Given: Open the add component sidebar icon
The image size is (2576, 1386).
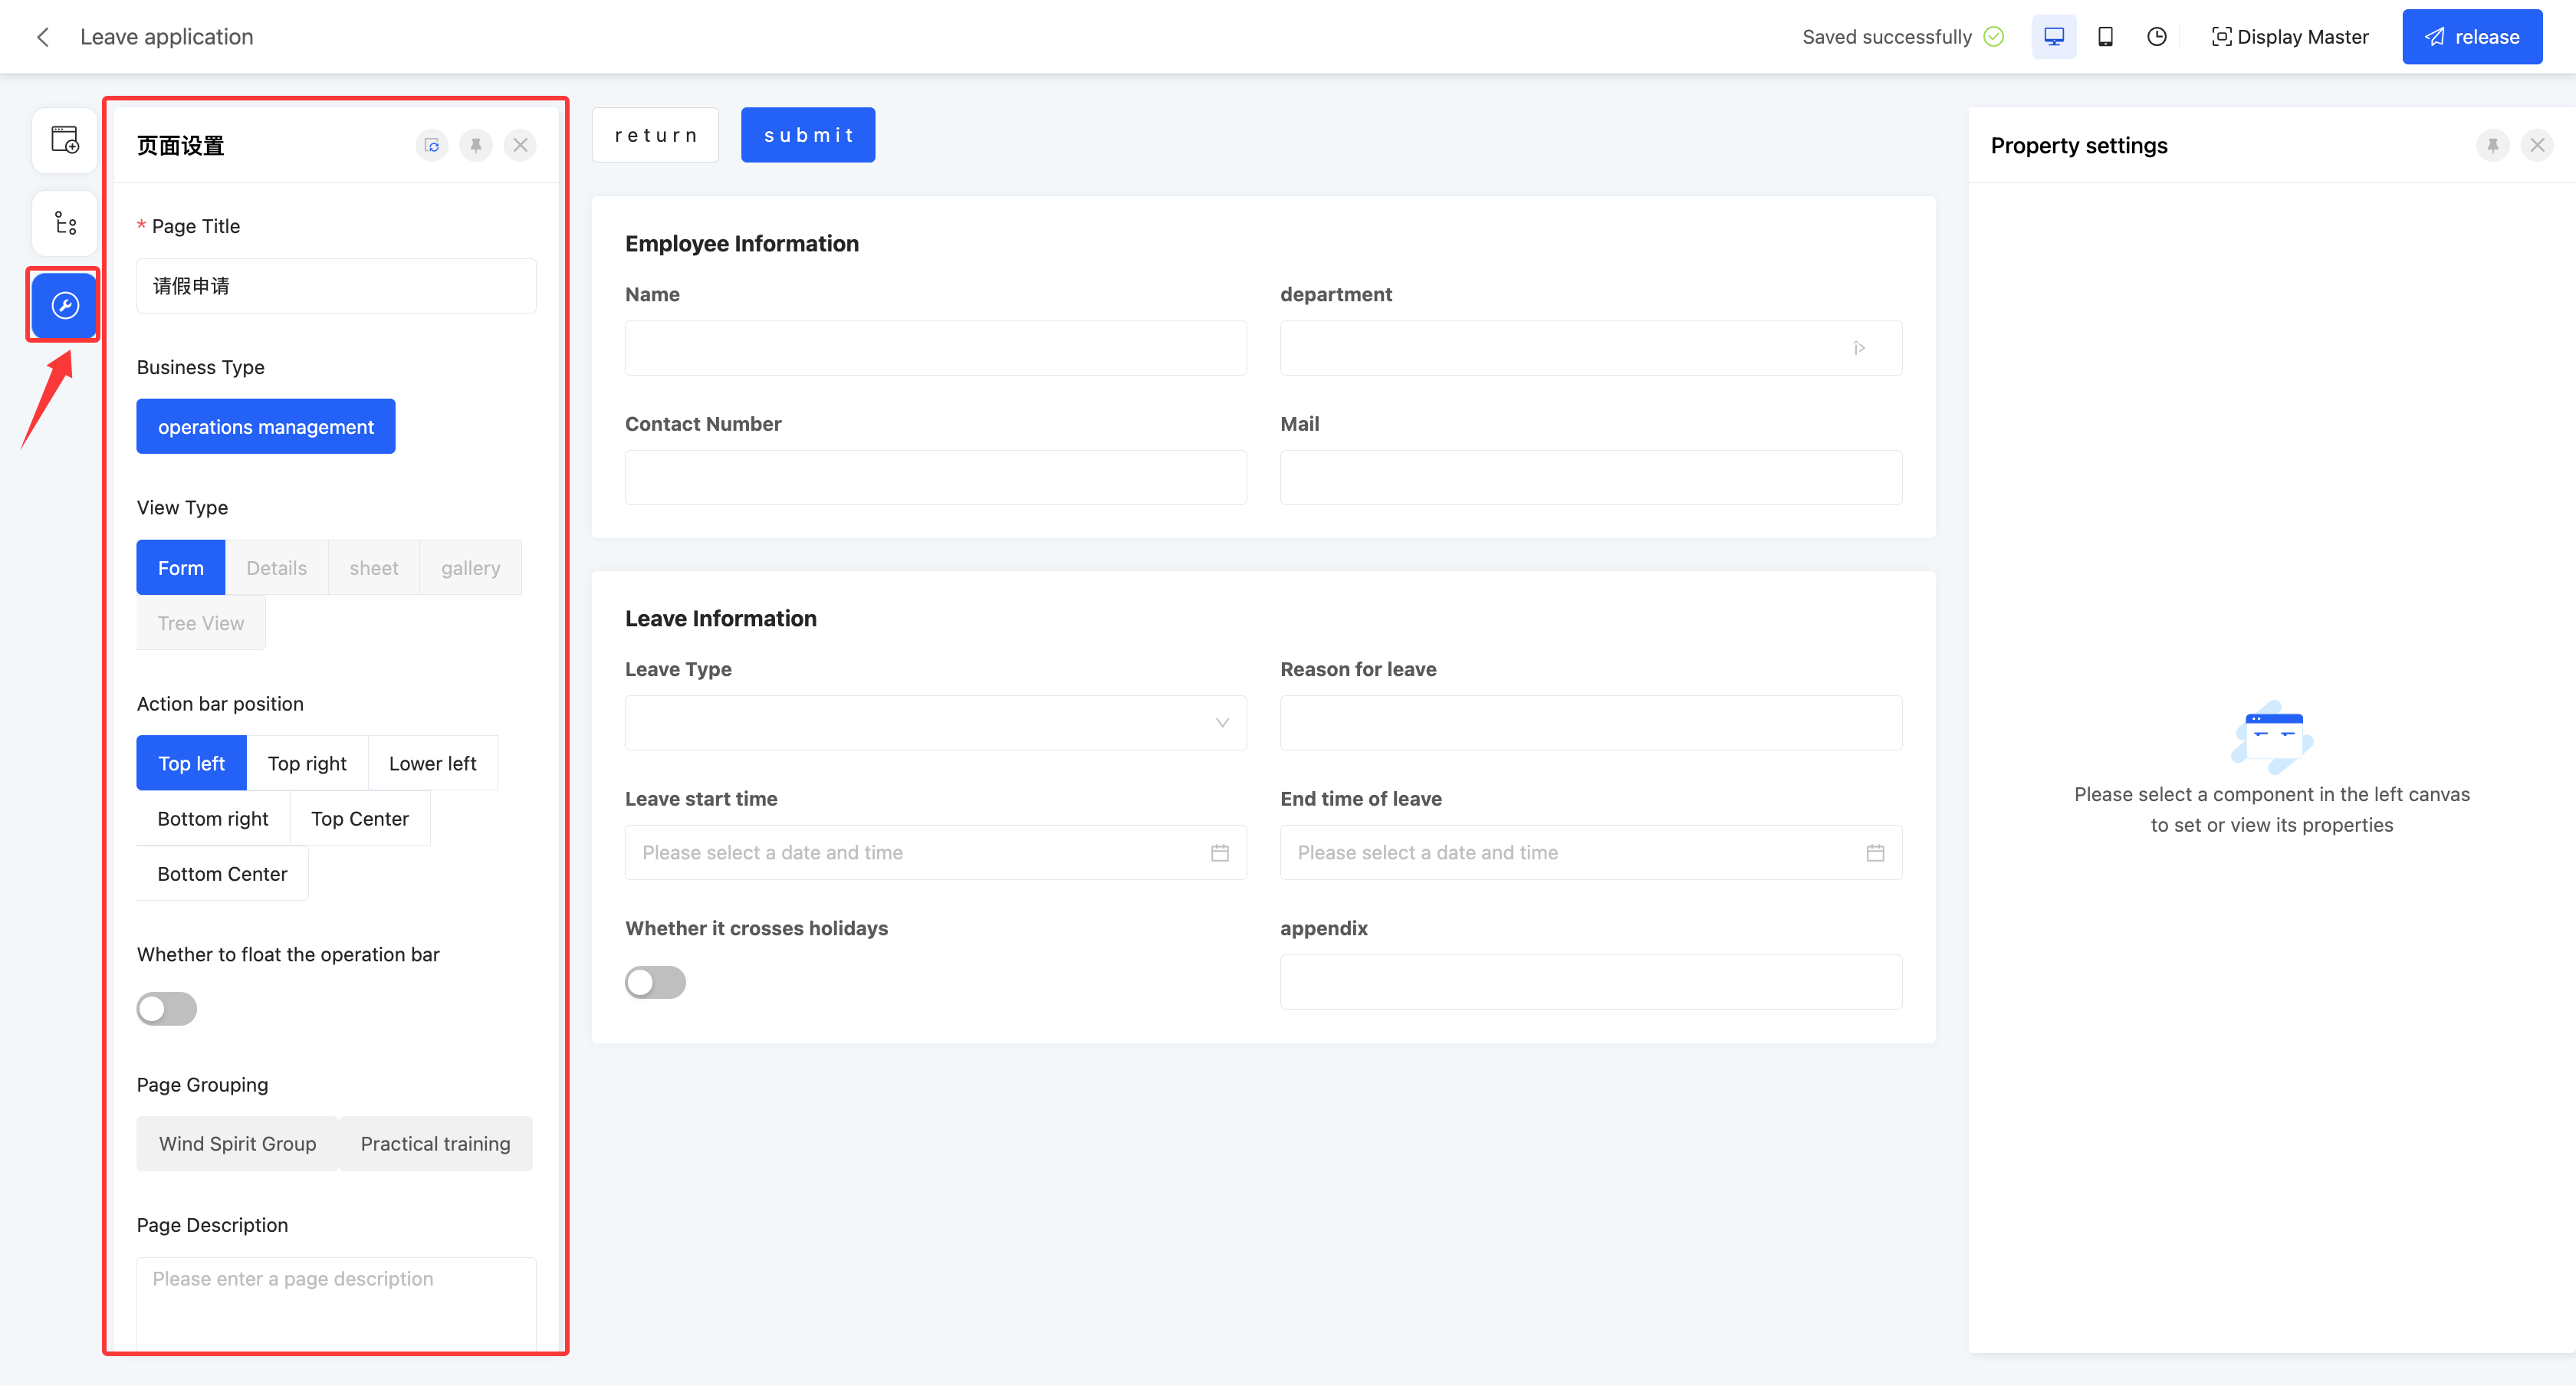Looking at the screenshot, I should pos(65,139).
